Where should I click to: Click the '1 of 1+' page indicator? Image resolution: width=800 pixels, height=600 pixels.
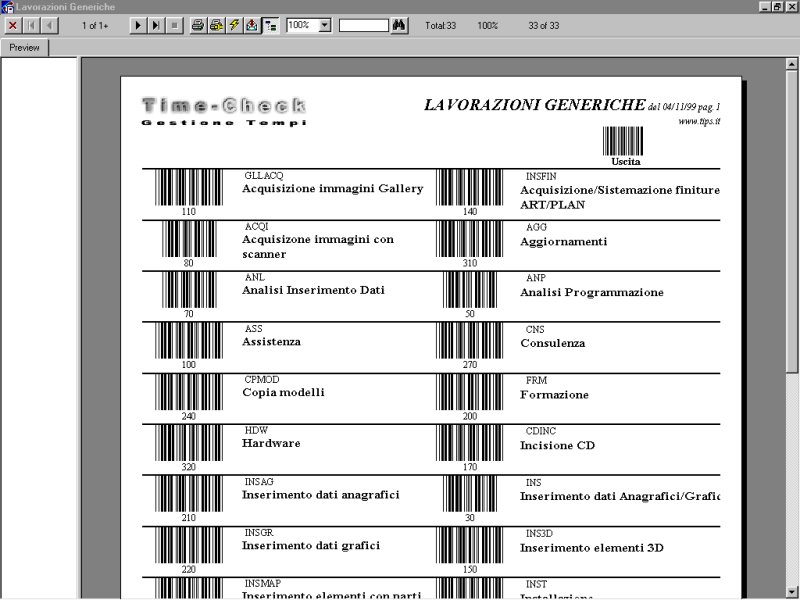tap(95, 26)
